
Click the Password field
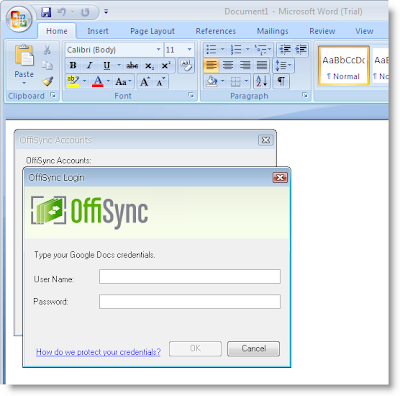click(x=190, y=302)
